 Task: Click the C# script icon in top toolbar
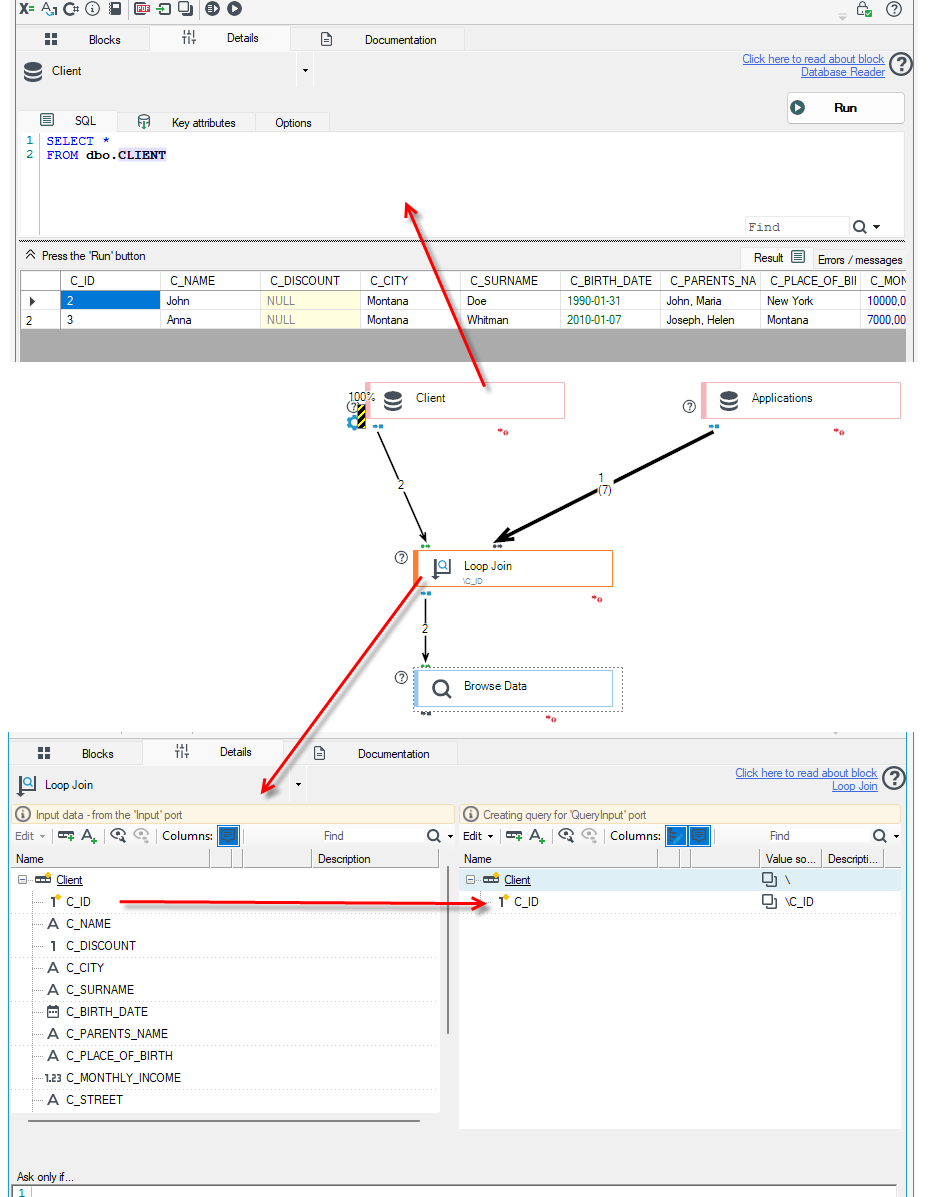[x=71, y=8]
